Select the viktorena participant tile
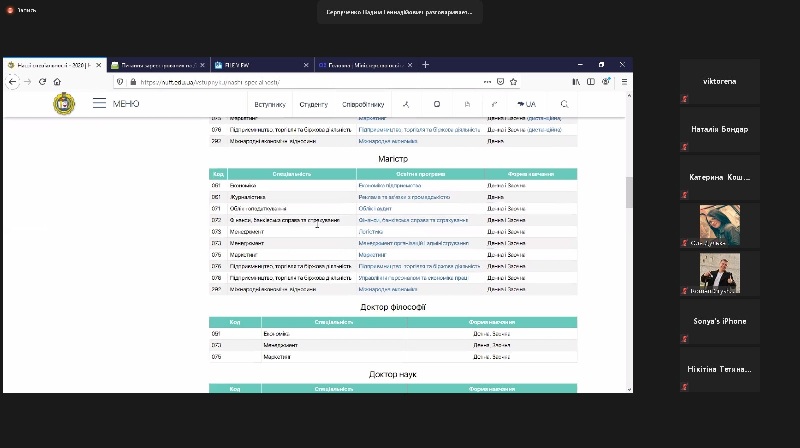The height and width of the screenshot is (448, 800). pos(719,82)
